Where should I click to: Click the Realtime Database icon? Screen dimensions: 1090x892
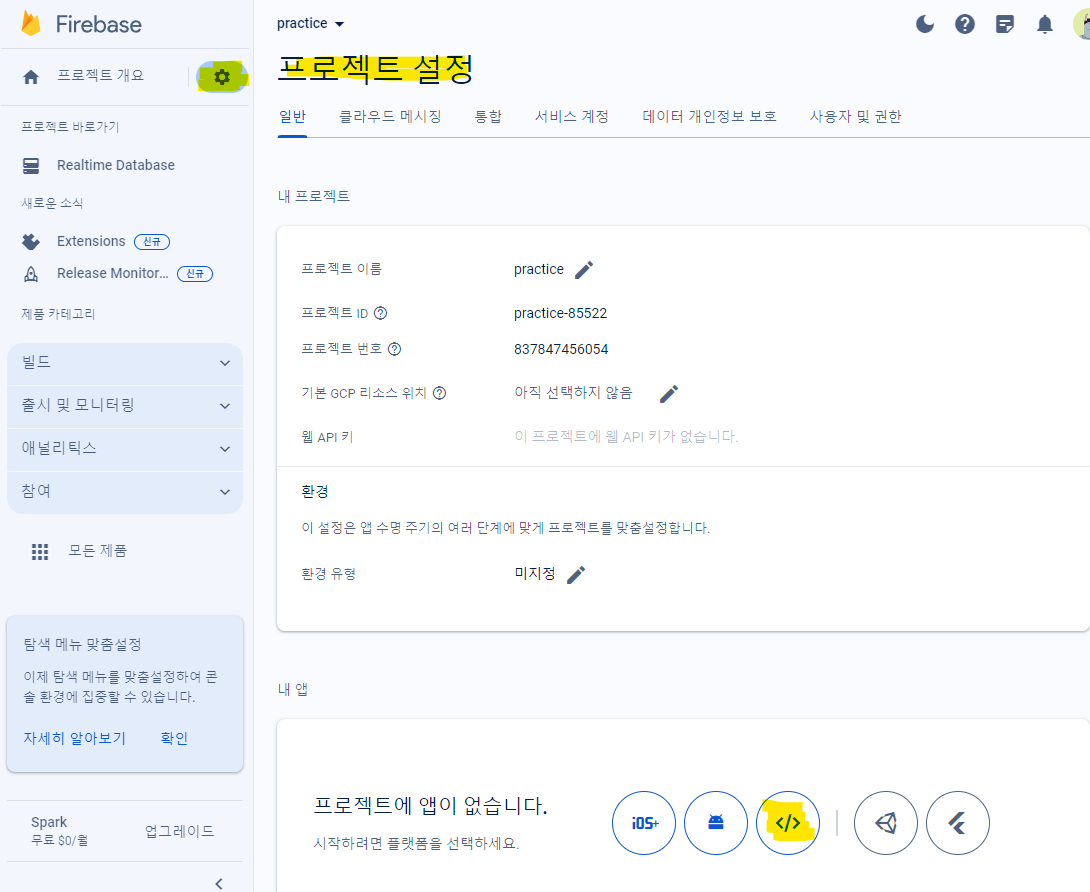pyautogui.click(x=31, y=165)
